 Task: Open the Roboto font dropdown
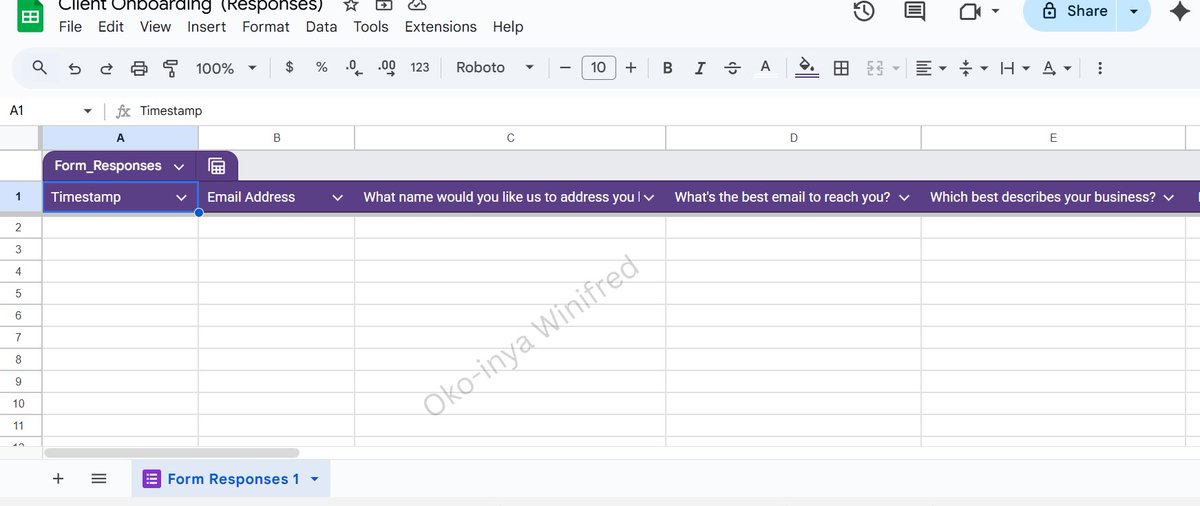[x=495, y=68]
